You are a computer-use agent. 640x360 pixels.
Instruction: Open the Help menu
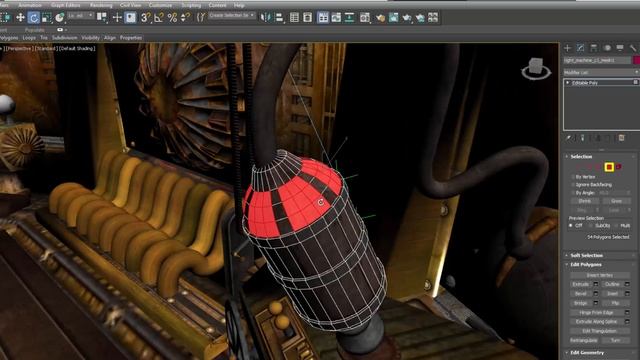(x=239, y=5)
